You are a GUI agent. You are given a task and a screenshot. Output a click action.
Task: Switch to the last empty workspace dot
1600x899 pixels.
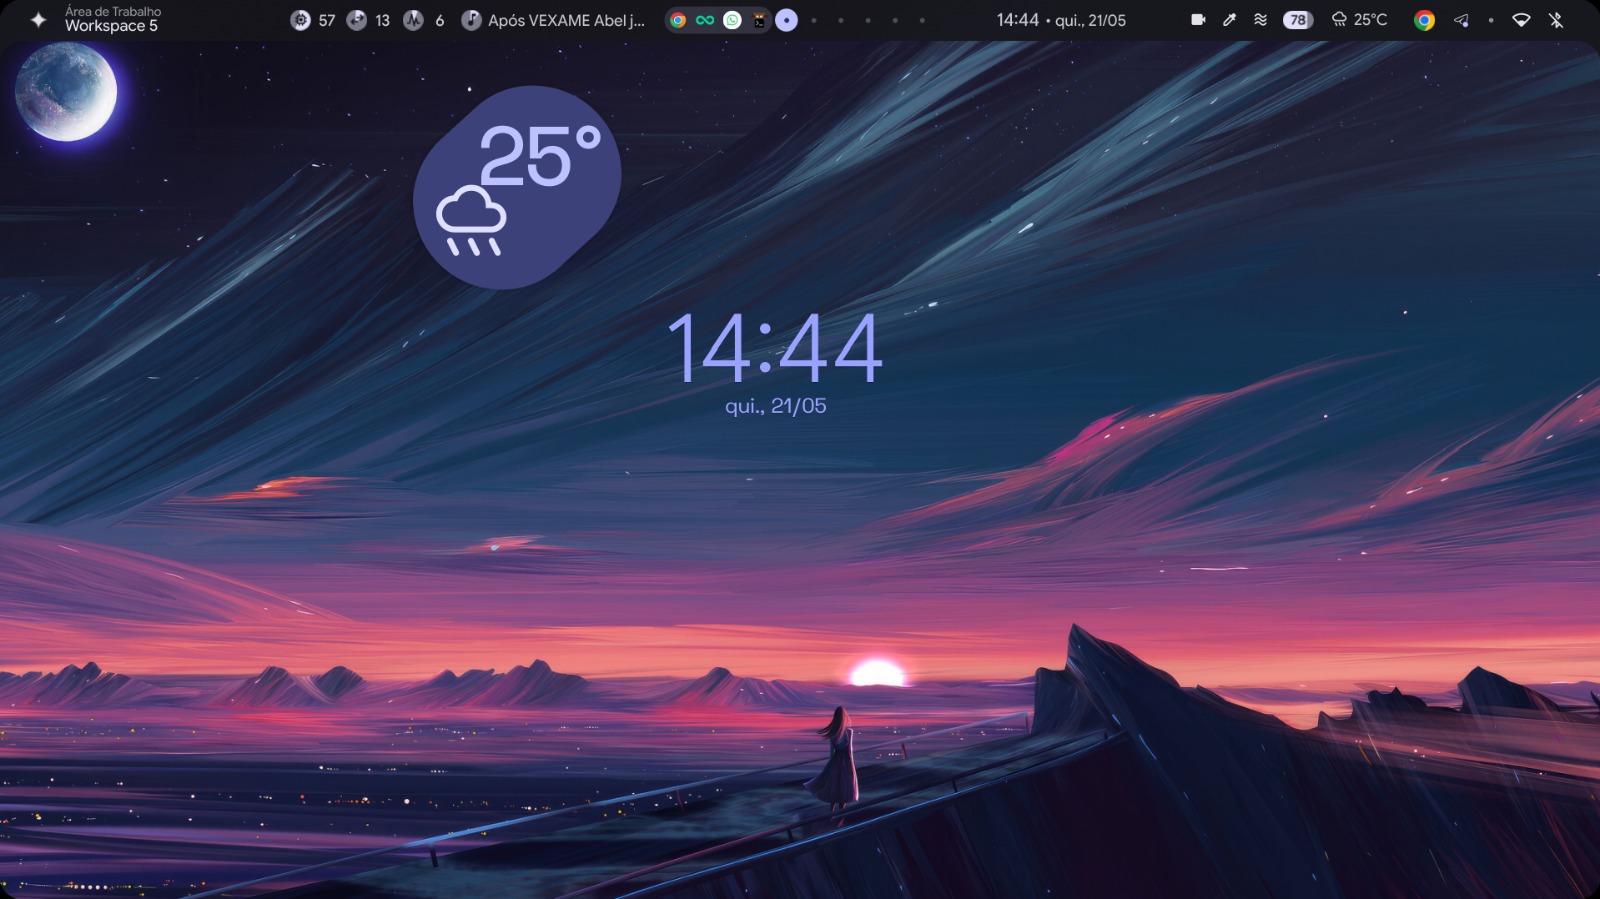922,20
